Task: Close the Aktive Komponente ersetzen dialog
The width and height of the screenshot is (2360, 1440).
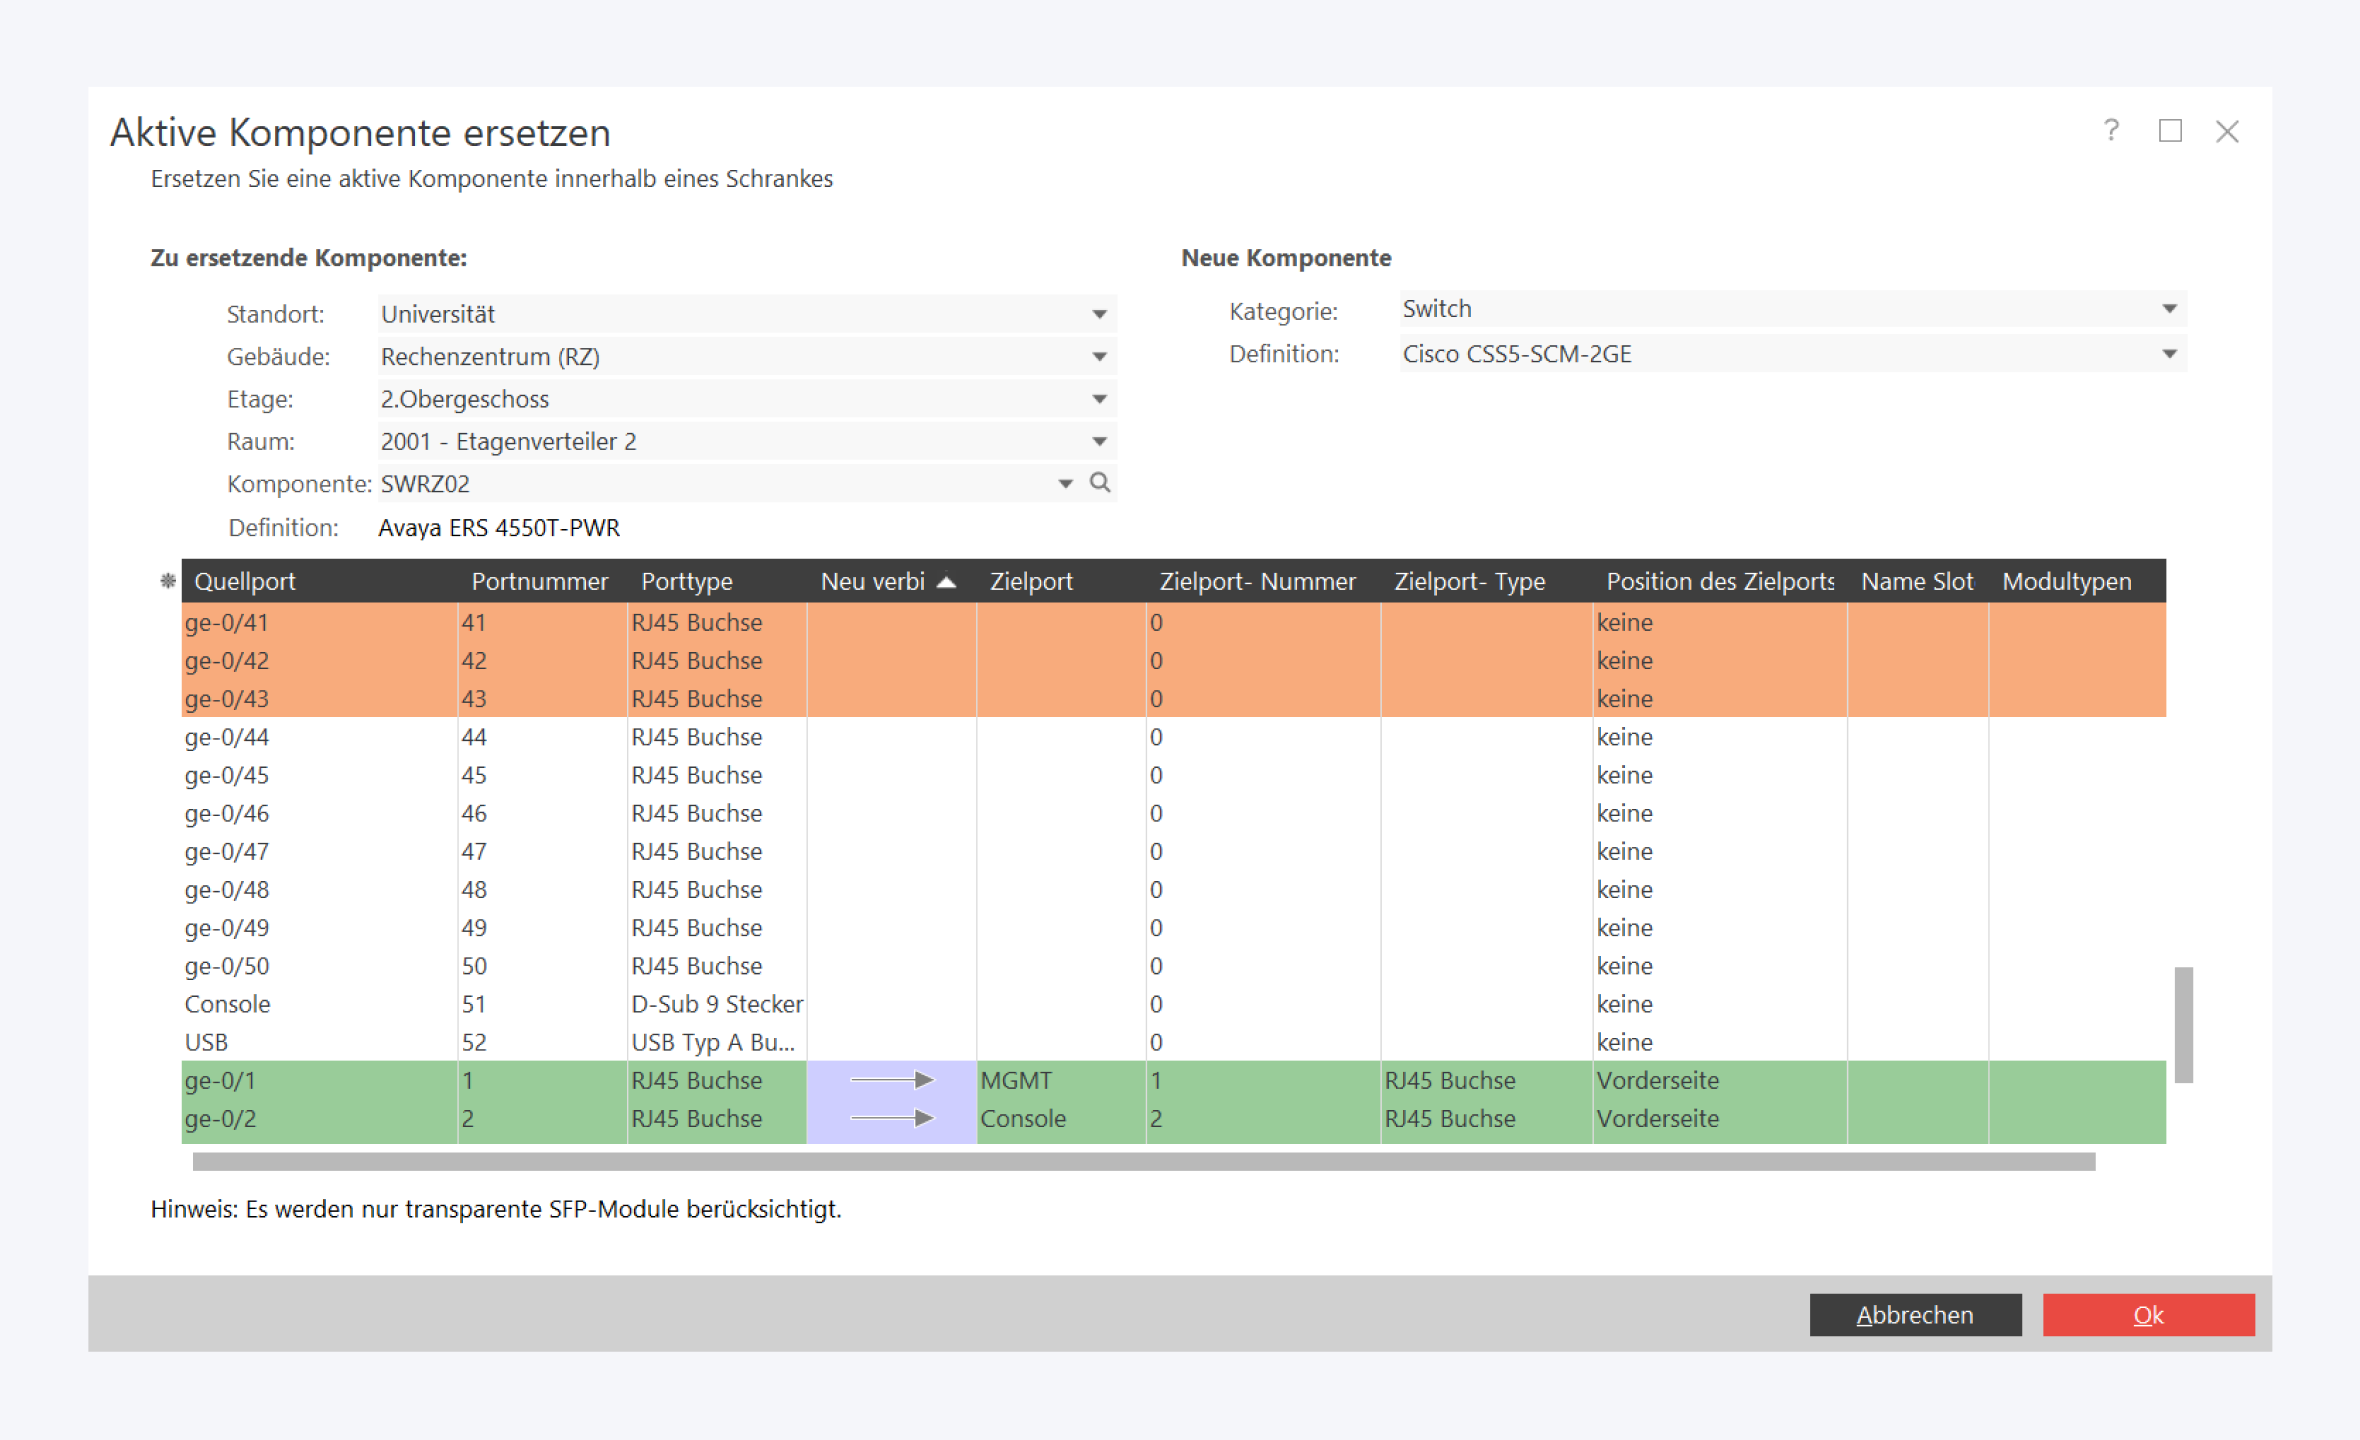Action: pos(2226,131)
